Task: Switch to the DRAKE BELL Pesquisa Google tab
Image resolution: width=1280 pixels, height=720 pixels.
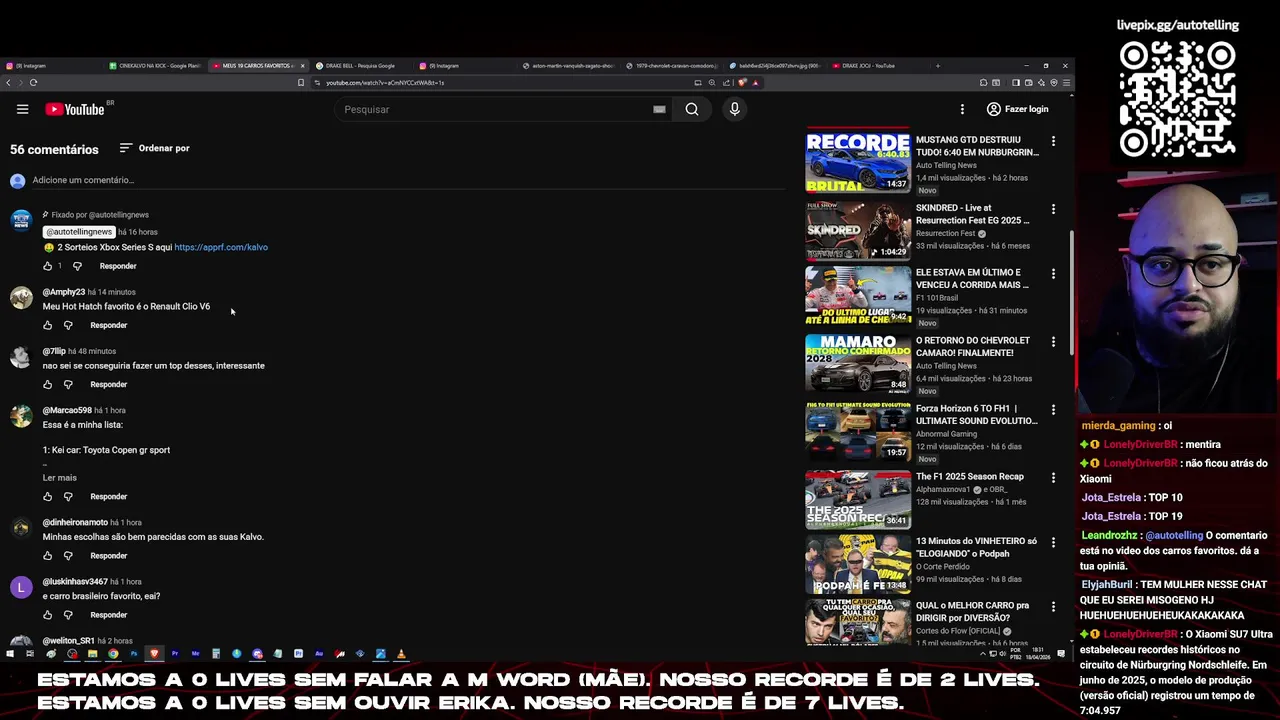Action: tap(362, 66)
